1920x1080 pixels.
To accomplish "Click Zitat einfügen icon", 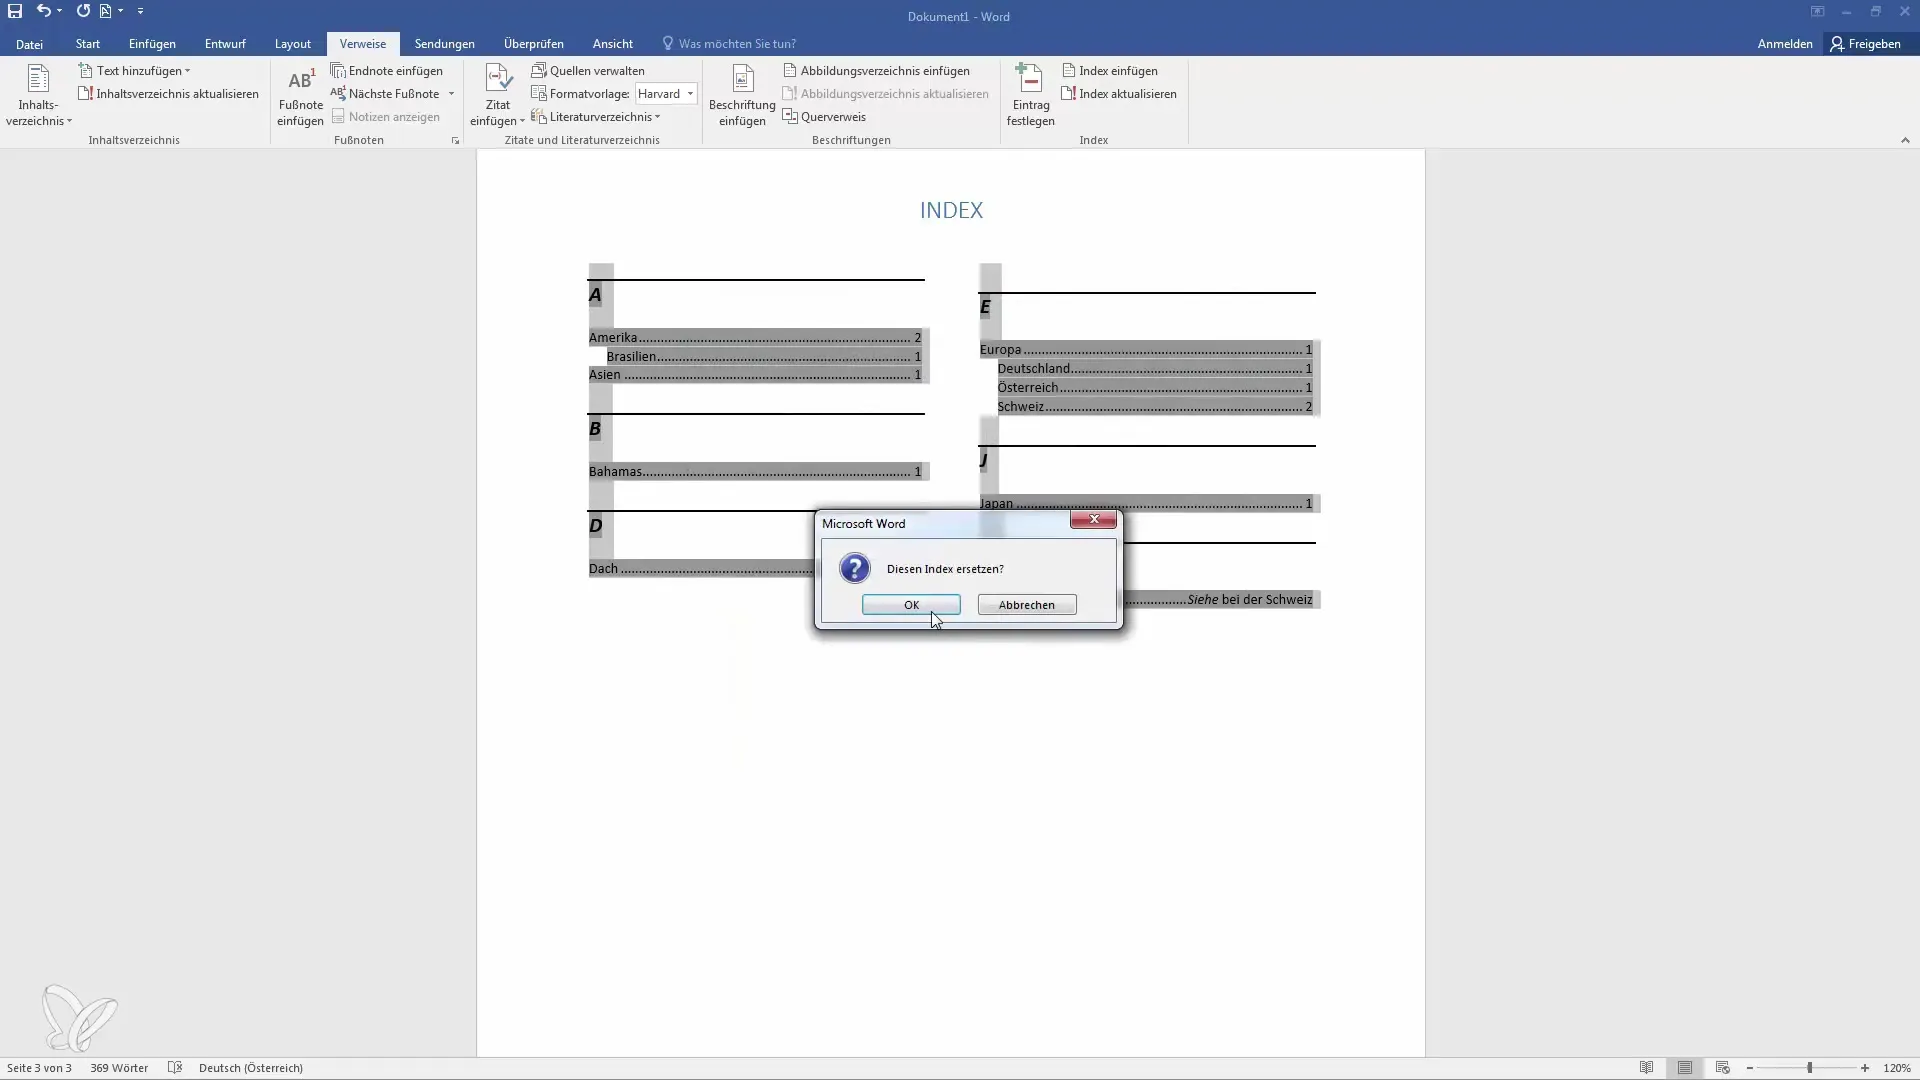I will coord(498,80).
